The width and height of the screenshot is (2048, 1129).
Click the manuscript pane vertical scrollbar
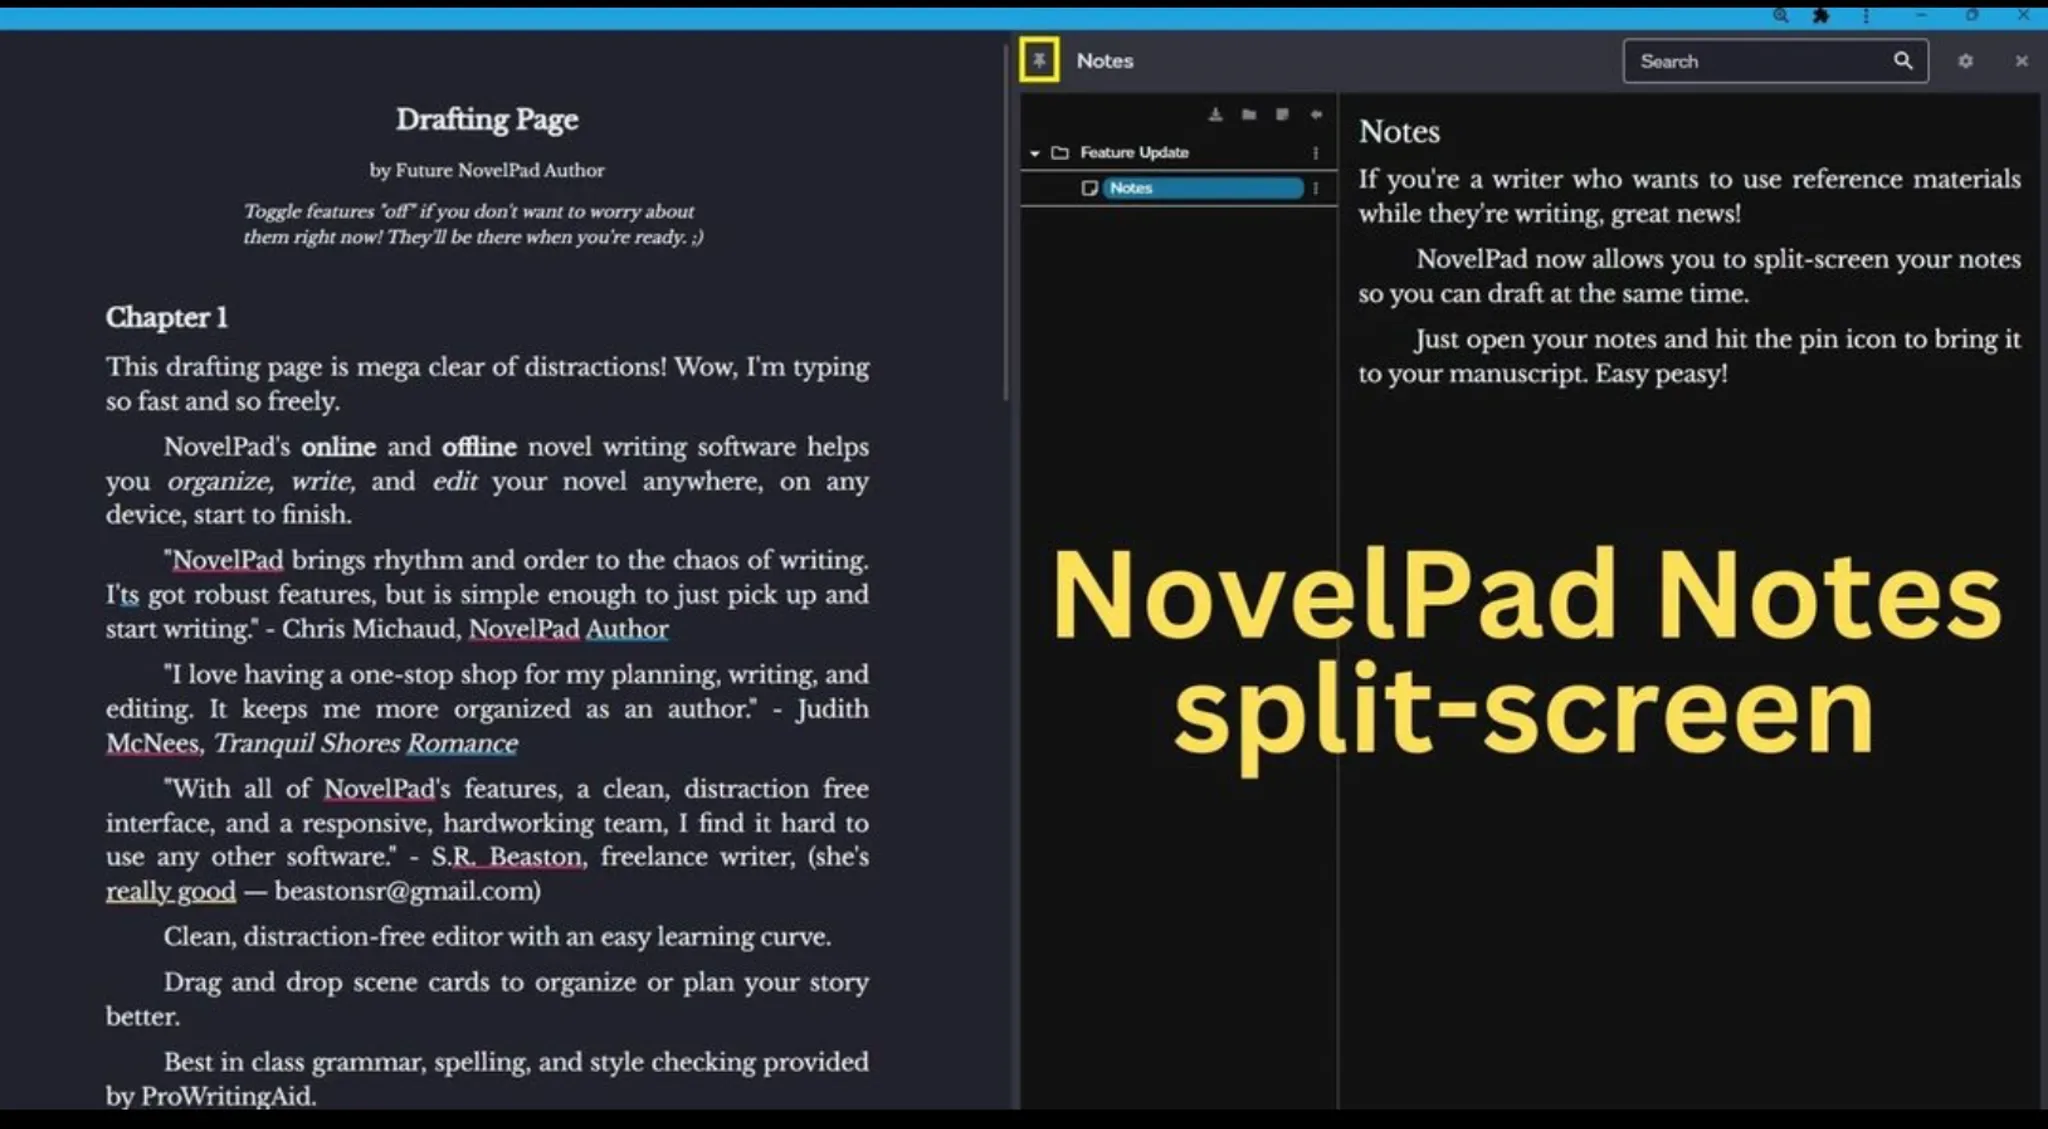click(x=1006, y=221)
